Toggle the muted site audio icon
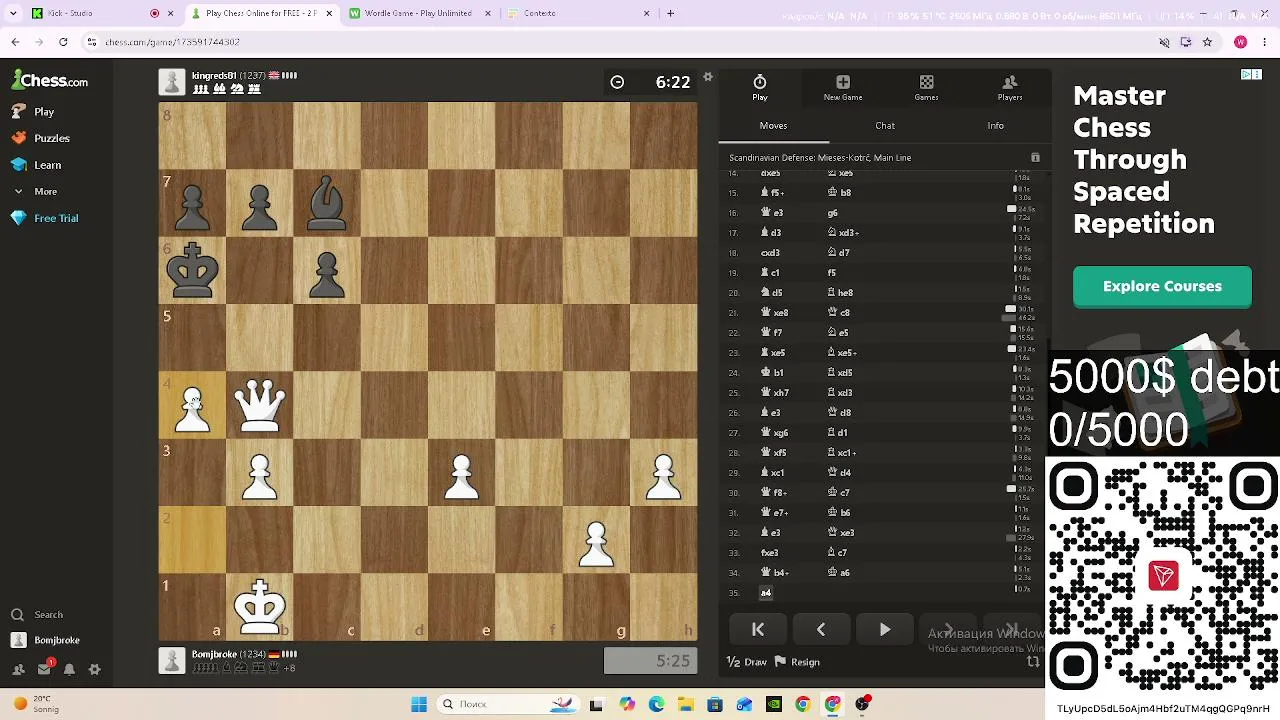 (1164, 42)
